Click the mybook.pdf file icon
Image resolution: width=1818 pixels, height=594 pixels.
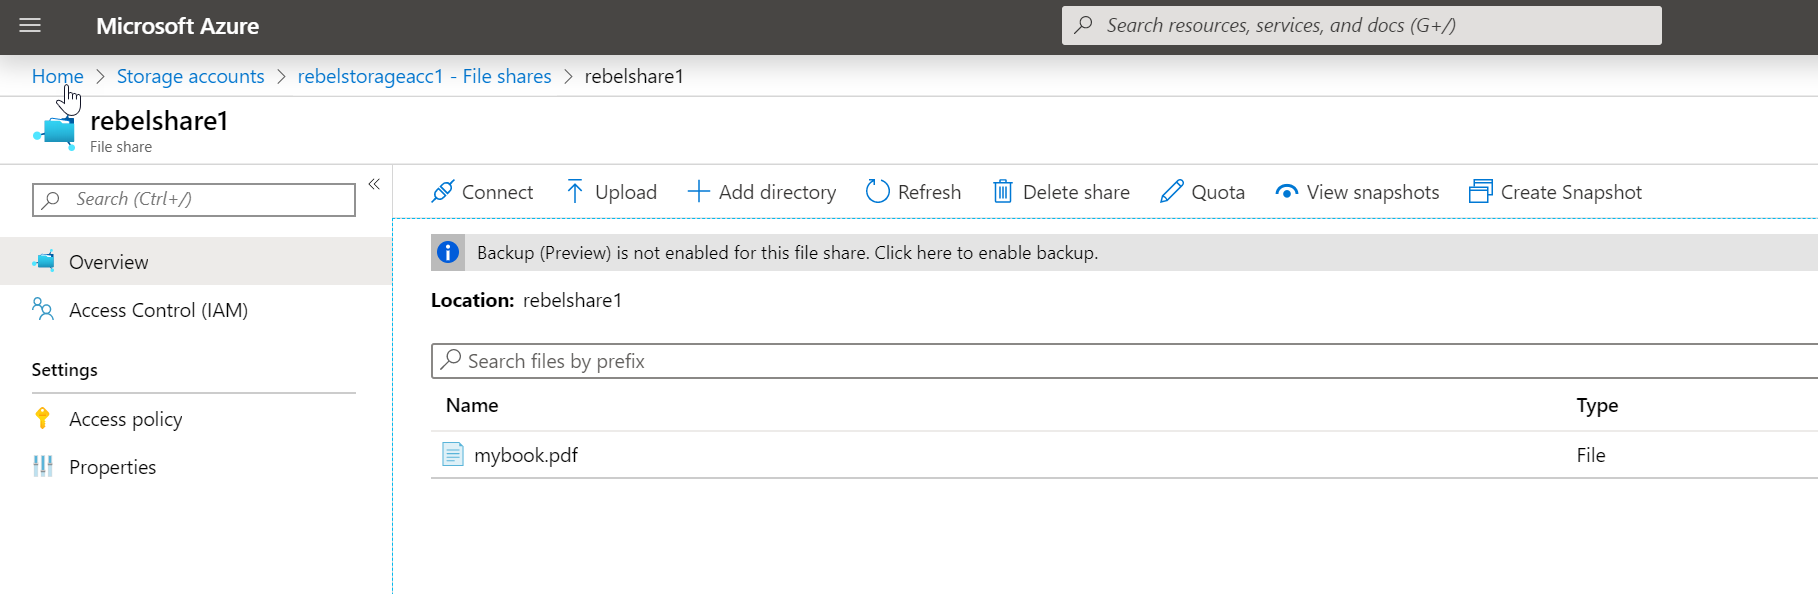click(453, 455)
